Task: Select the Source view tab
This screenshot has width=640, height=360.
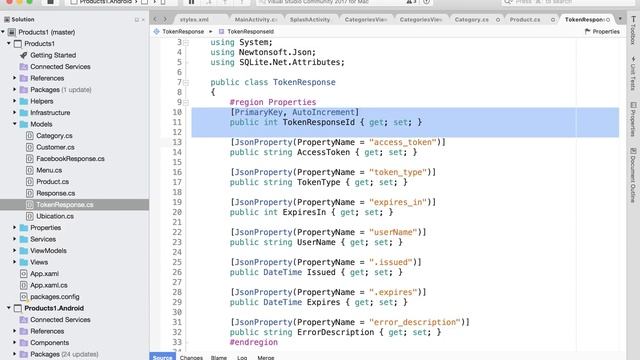Action: click(x=162, y=357)
